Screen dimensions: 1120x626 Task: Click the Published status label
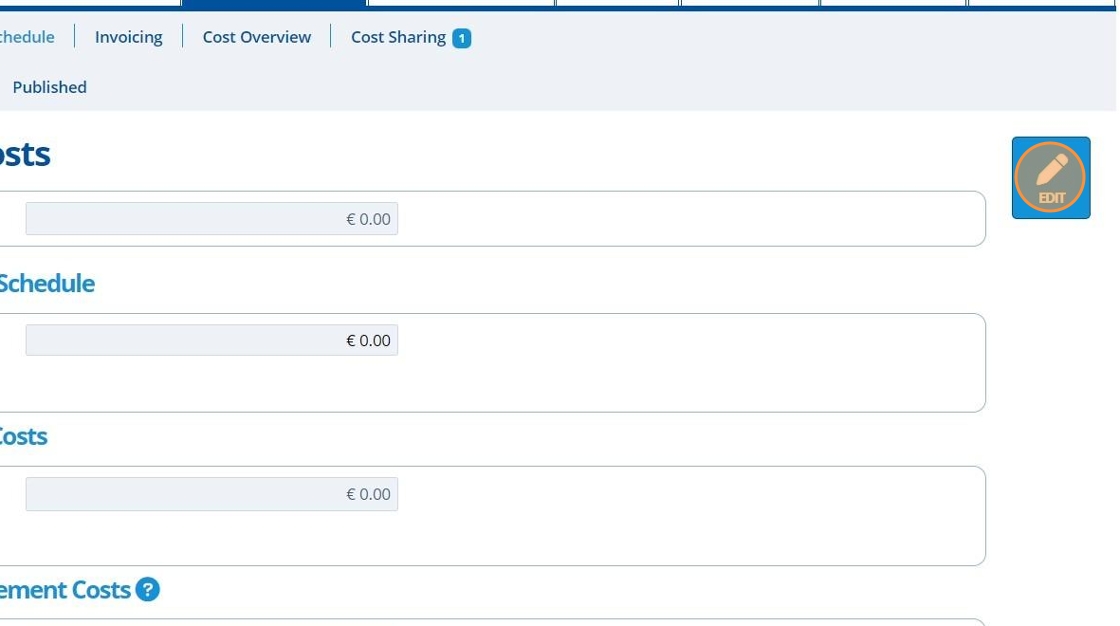coord(49,87)
